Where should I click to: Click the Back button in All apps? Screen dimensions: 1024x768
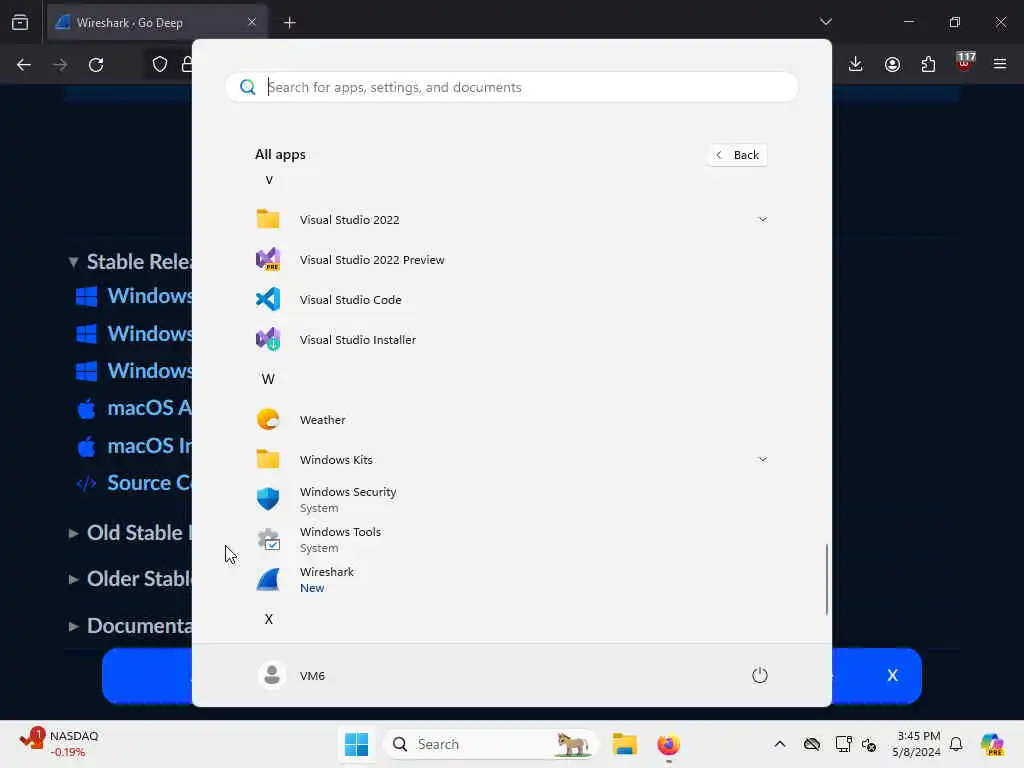coord(737,155)
